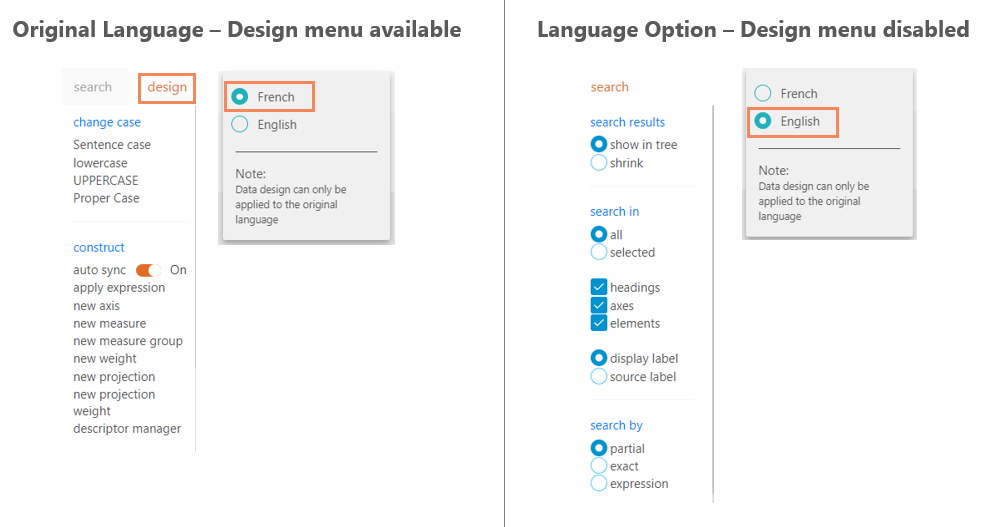Open the design tab in left panel
Screen dimensions: 989x527
(x=167, y=87)
